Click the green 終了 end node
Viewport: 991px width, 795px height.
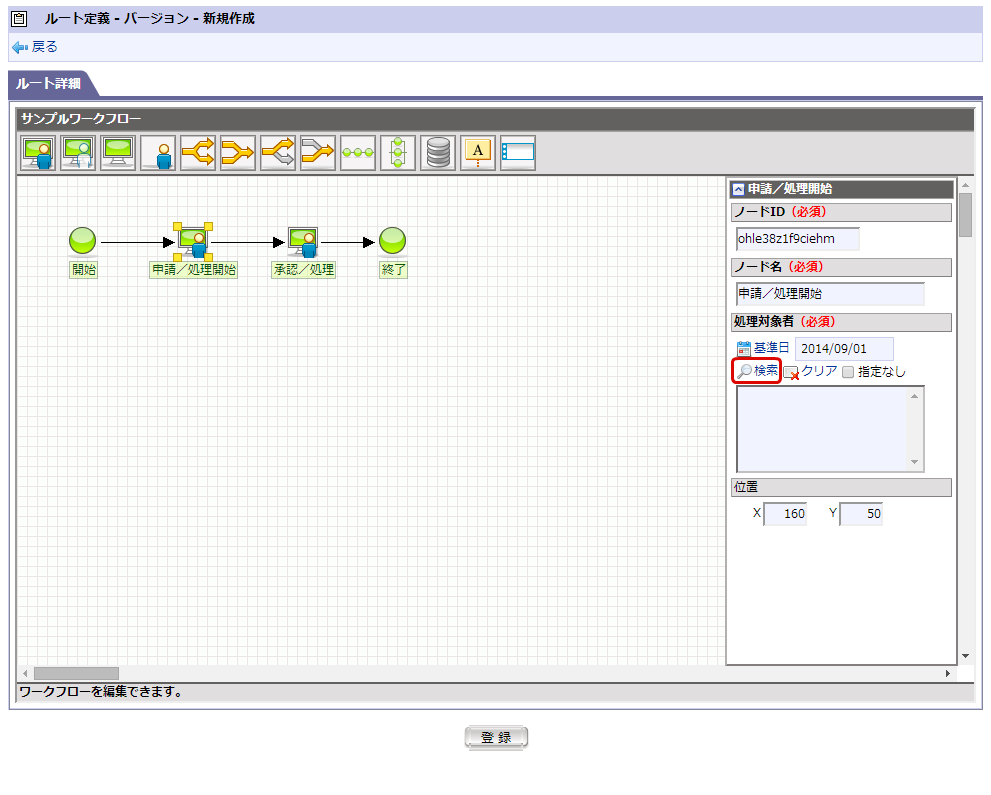click(392, 241)
